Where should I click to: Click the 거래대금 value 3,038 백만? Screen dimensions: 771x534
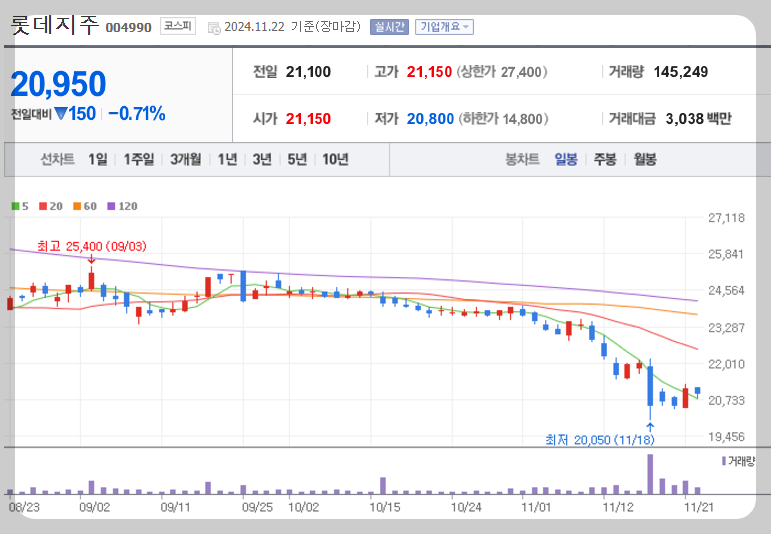click(x=699, y=119)
